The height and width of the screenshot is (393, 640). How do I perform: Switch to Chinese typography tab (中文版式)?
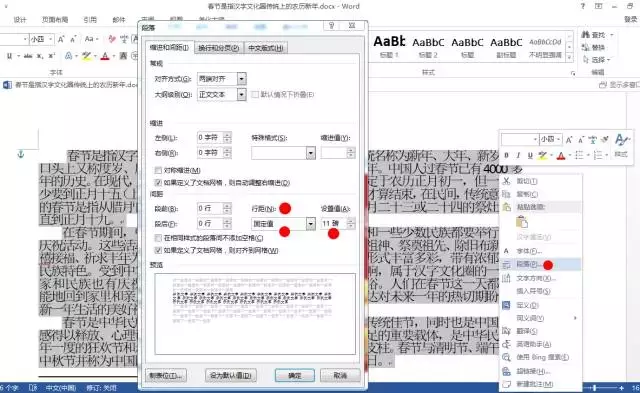tap(266, 48)
